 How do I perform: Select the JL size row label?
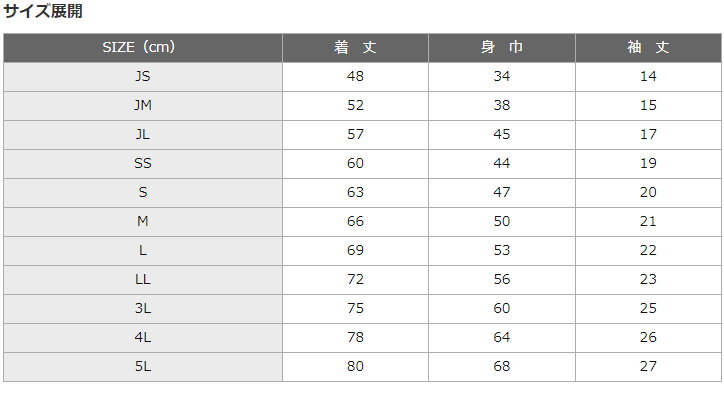tap(143, 135)
